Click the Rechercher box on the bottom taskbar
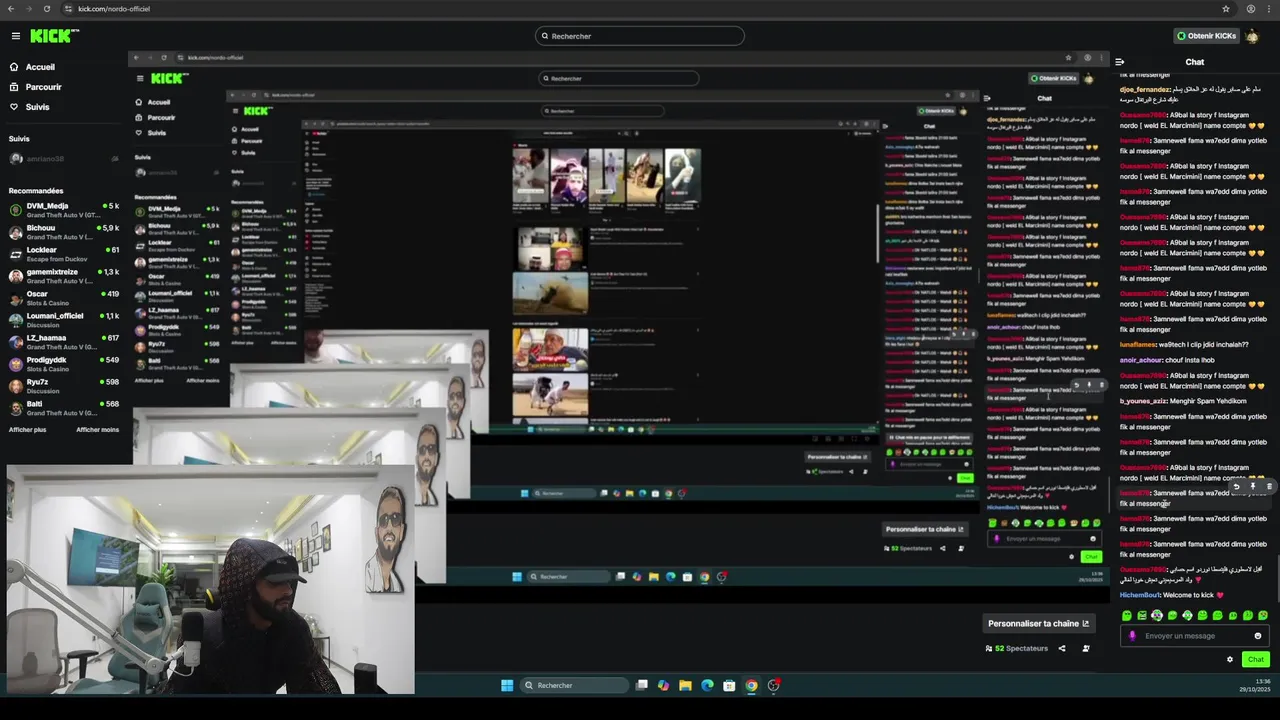 (x=576, y=685)
